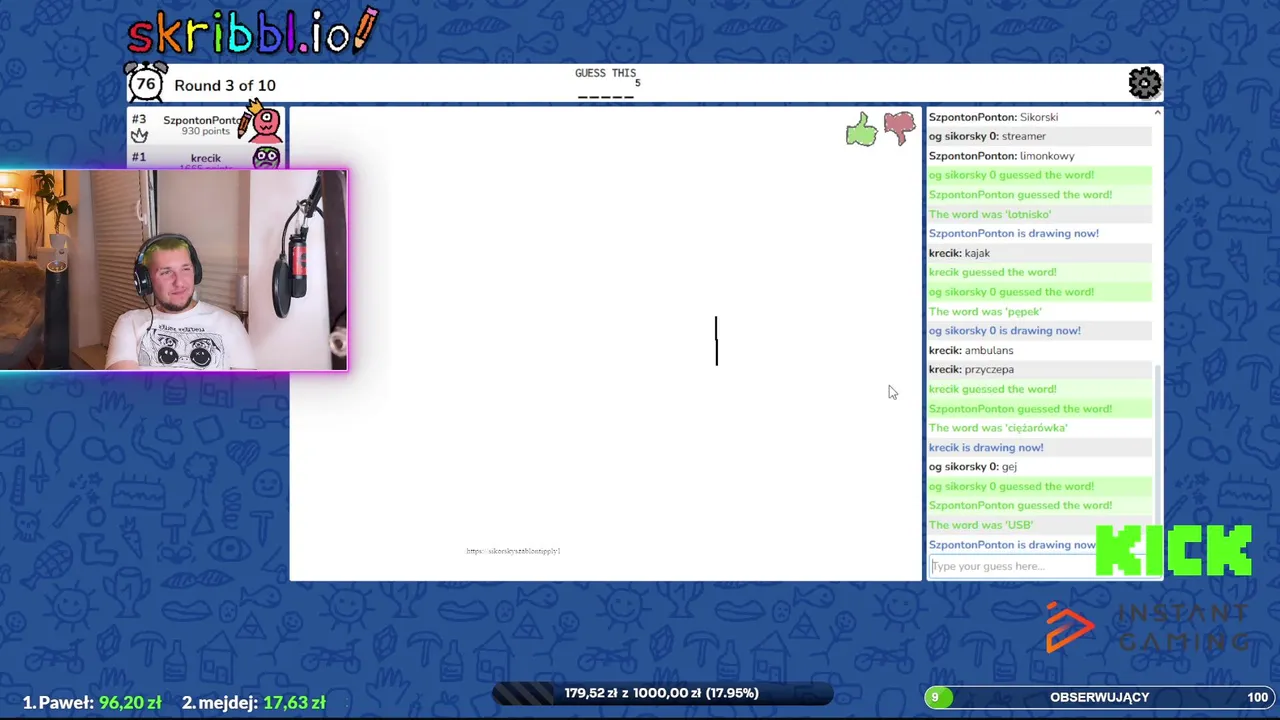Click the alarm clock timer icon
The height and width of the screenshot is (720, 1280).
pyautogui.click(x=146, y=83)
